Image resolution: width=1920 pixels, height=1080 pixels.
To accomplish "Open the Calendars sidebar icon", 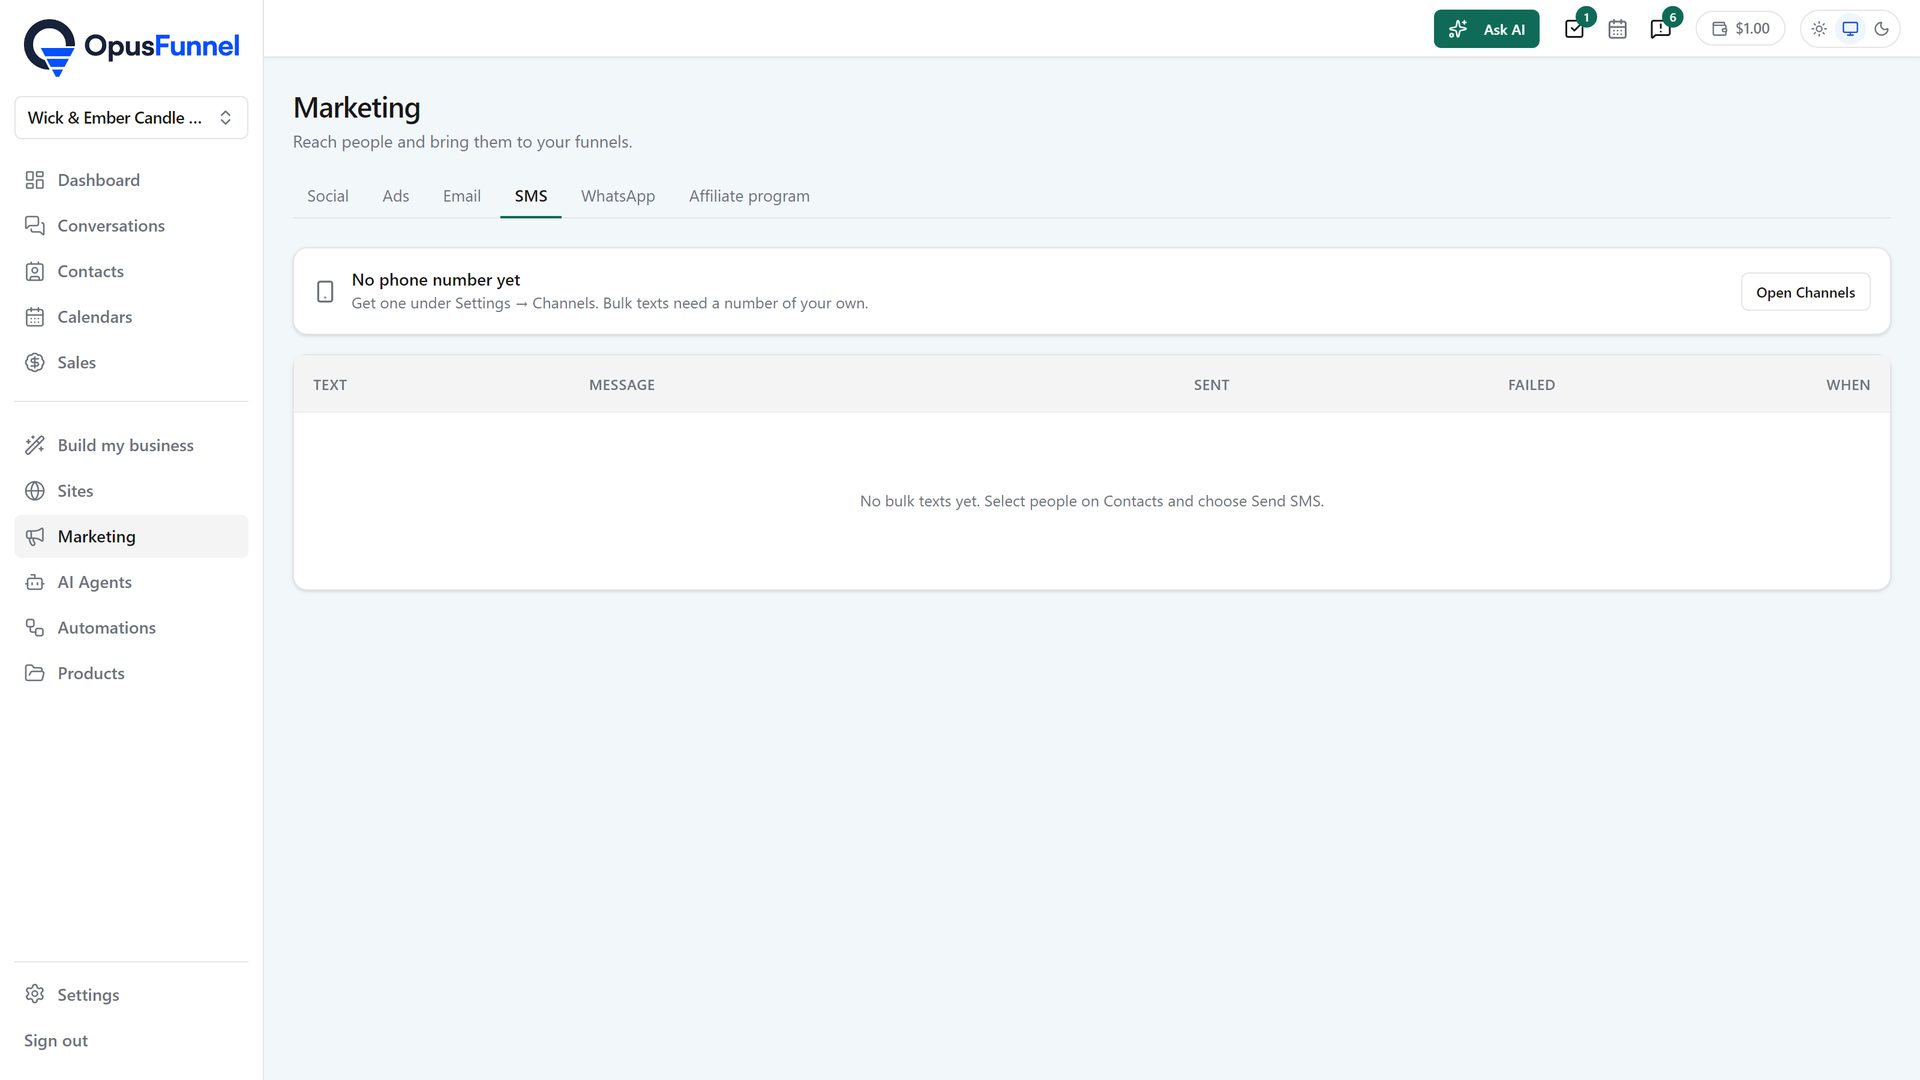I will click(35, 317).
